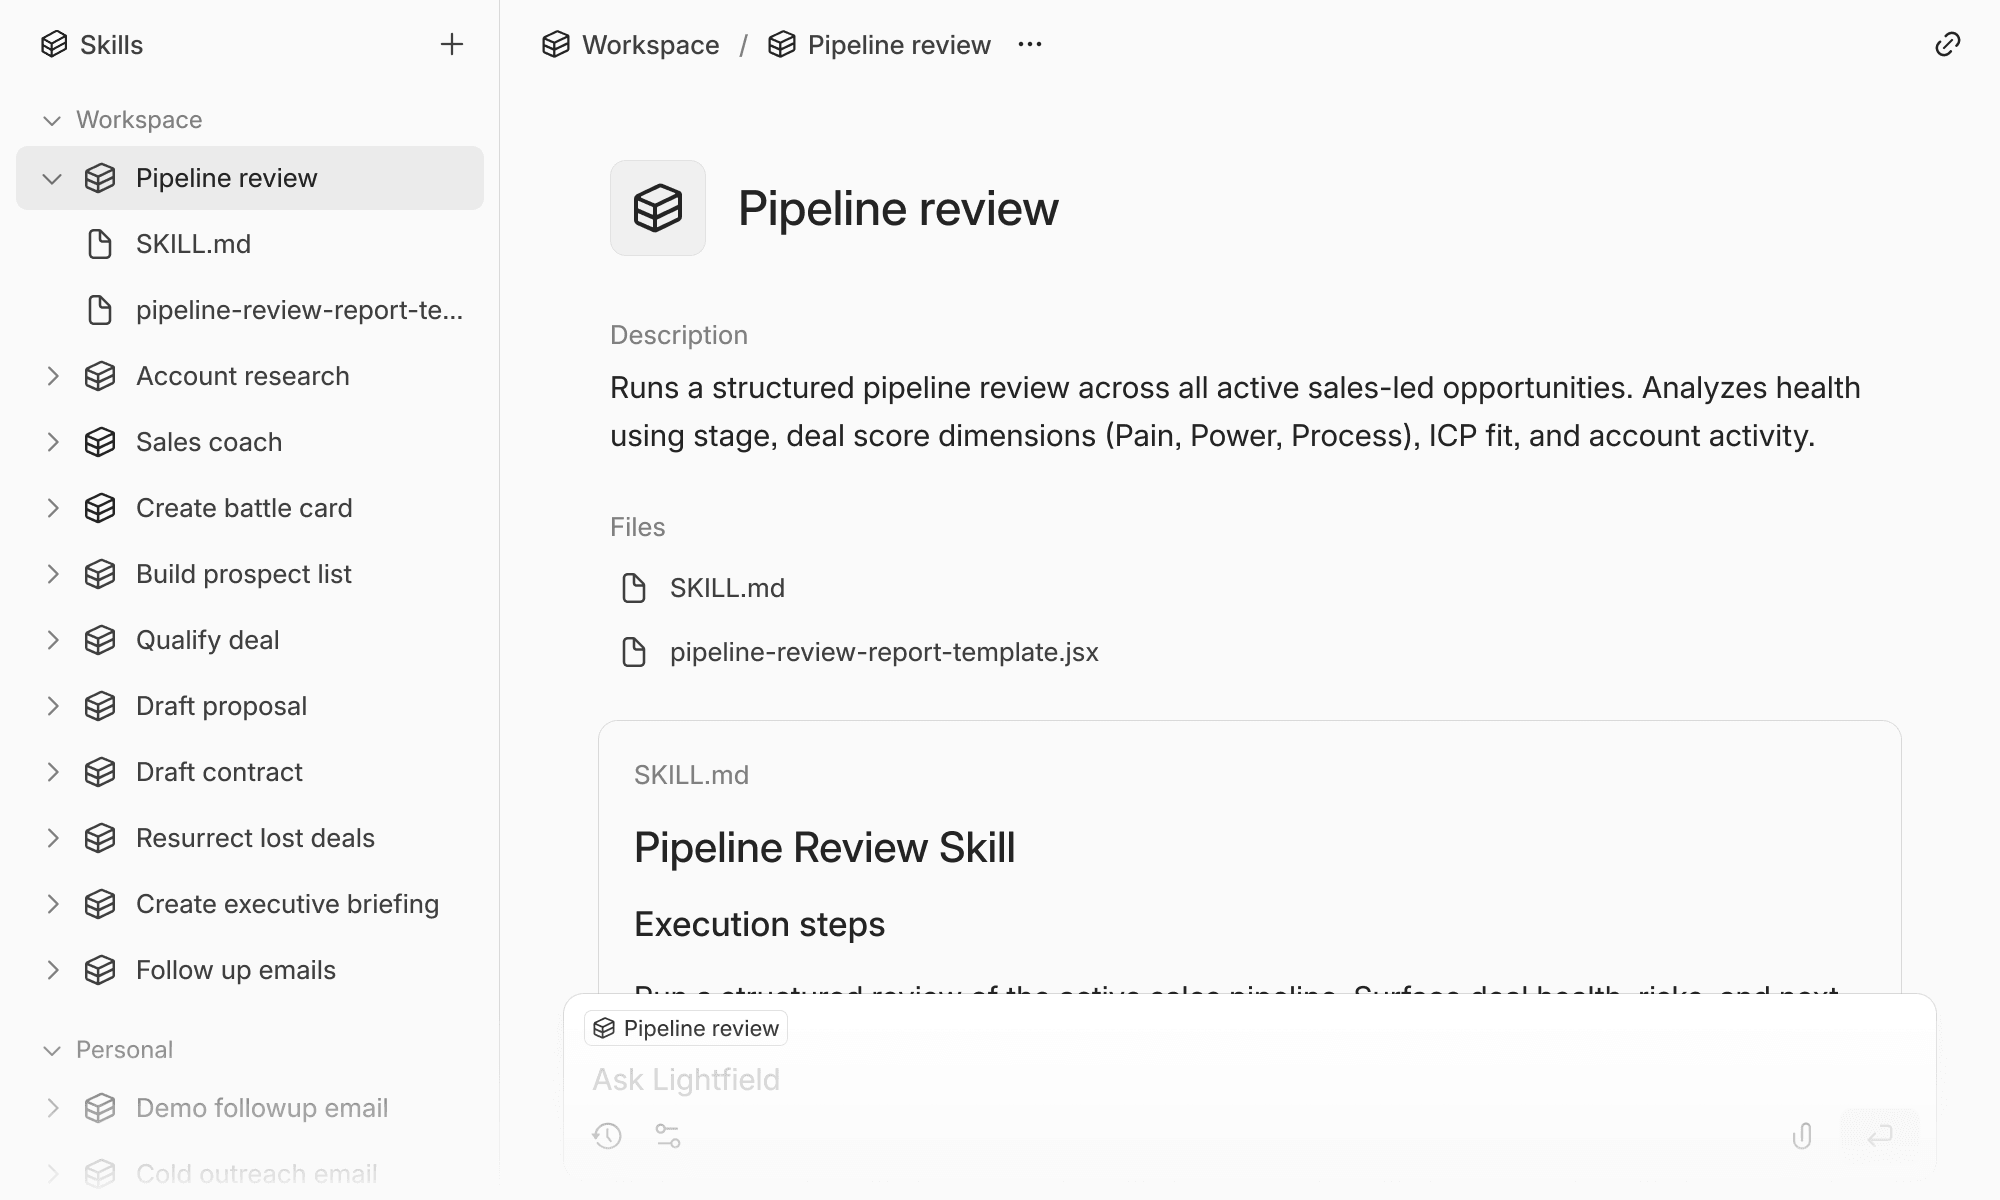Collapse the Pipeline review tree item
This screenshot has height=1200, width=2000.
click(x=52, y=178)
